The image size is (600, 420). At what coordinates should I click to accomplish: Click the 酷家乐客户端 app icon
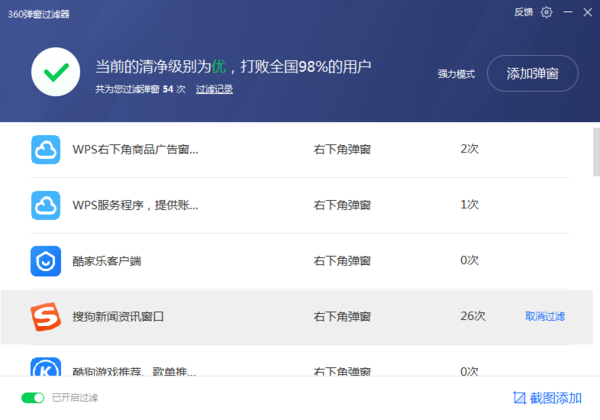click(46, 261)
